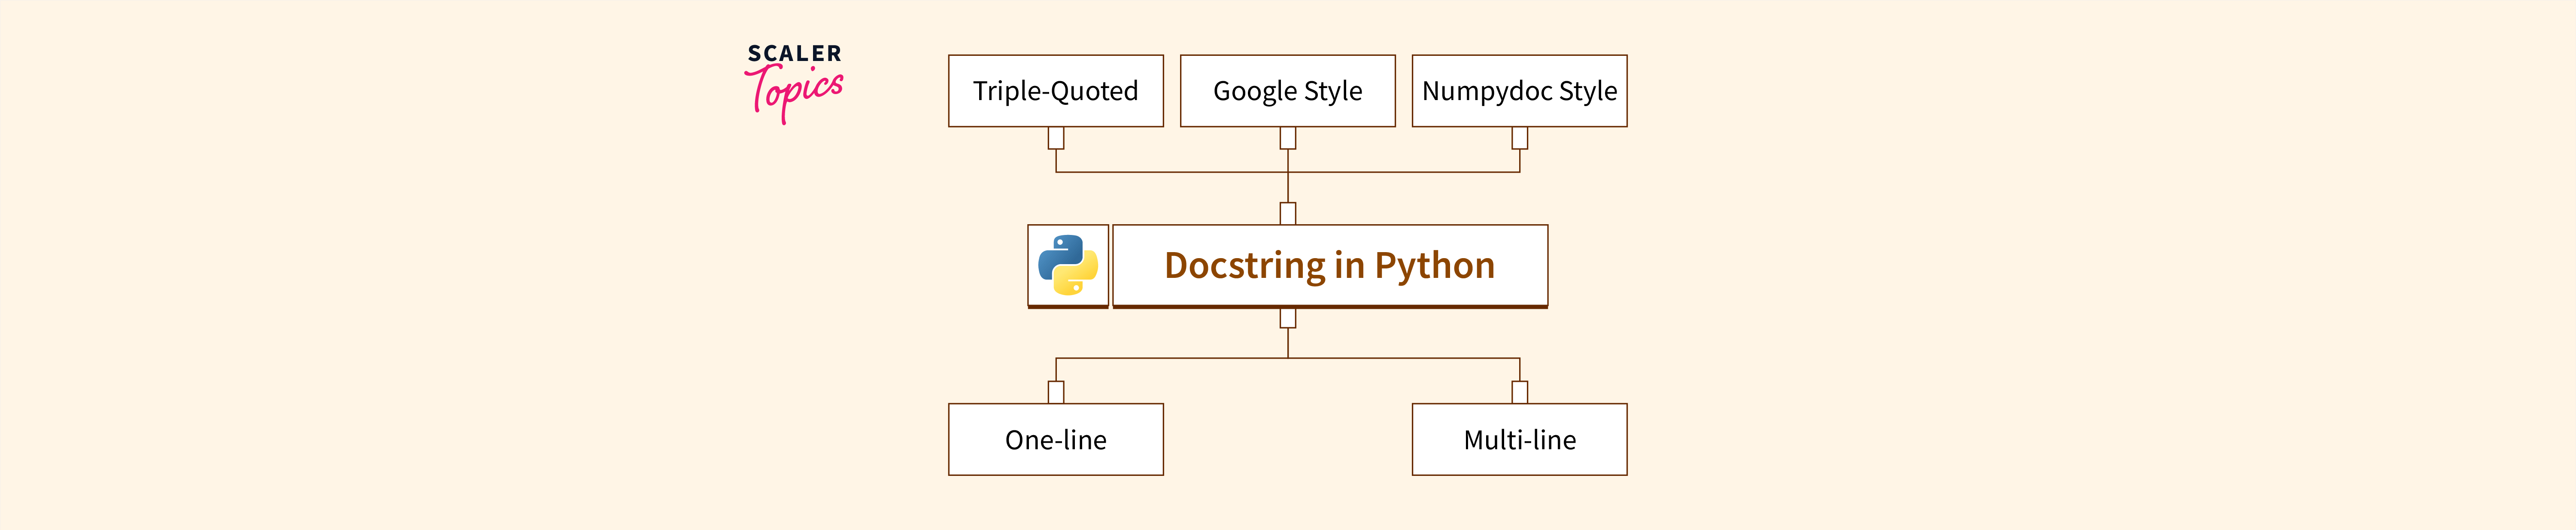The image size is (2576, 530).
Task: Click connector square above Multi-line box
Action: coord(1519,392)
